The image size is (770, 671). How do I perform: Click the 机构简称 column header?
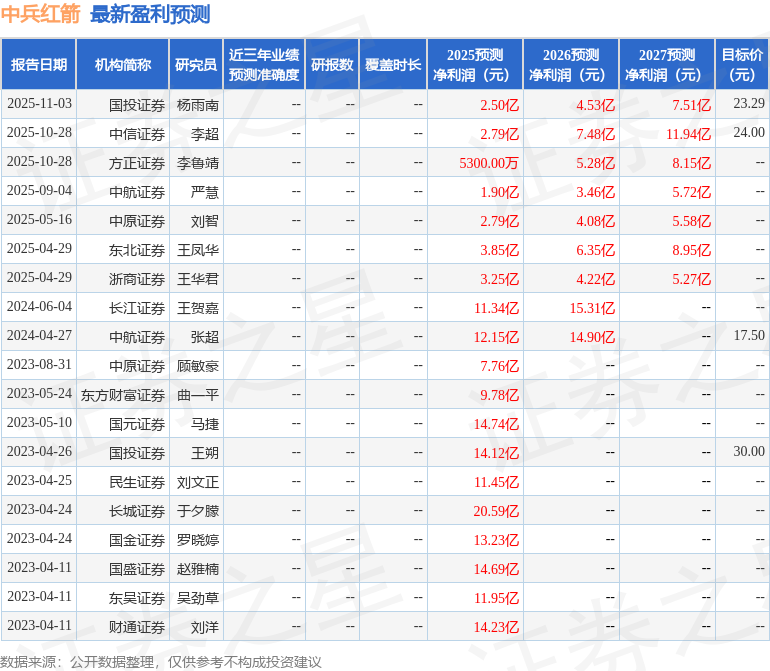pos(123,64)
